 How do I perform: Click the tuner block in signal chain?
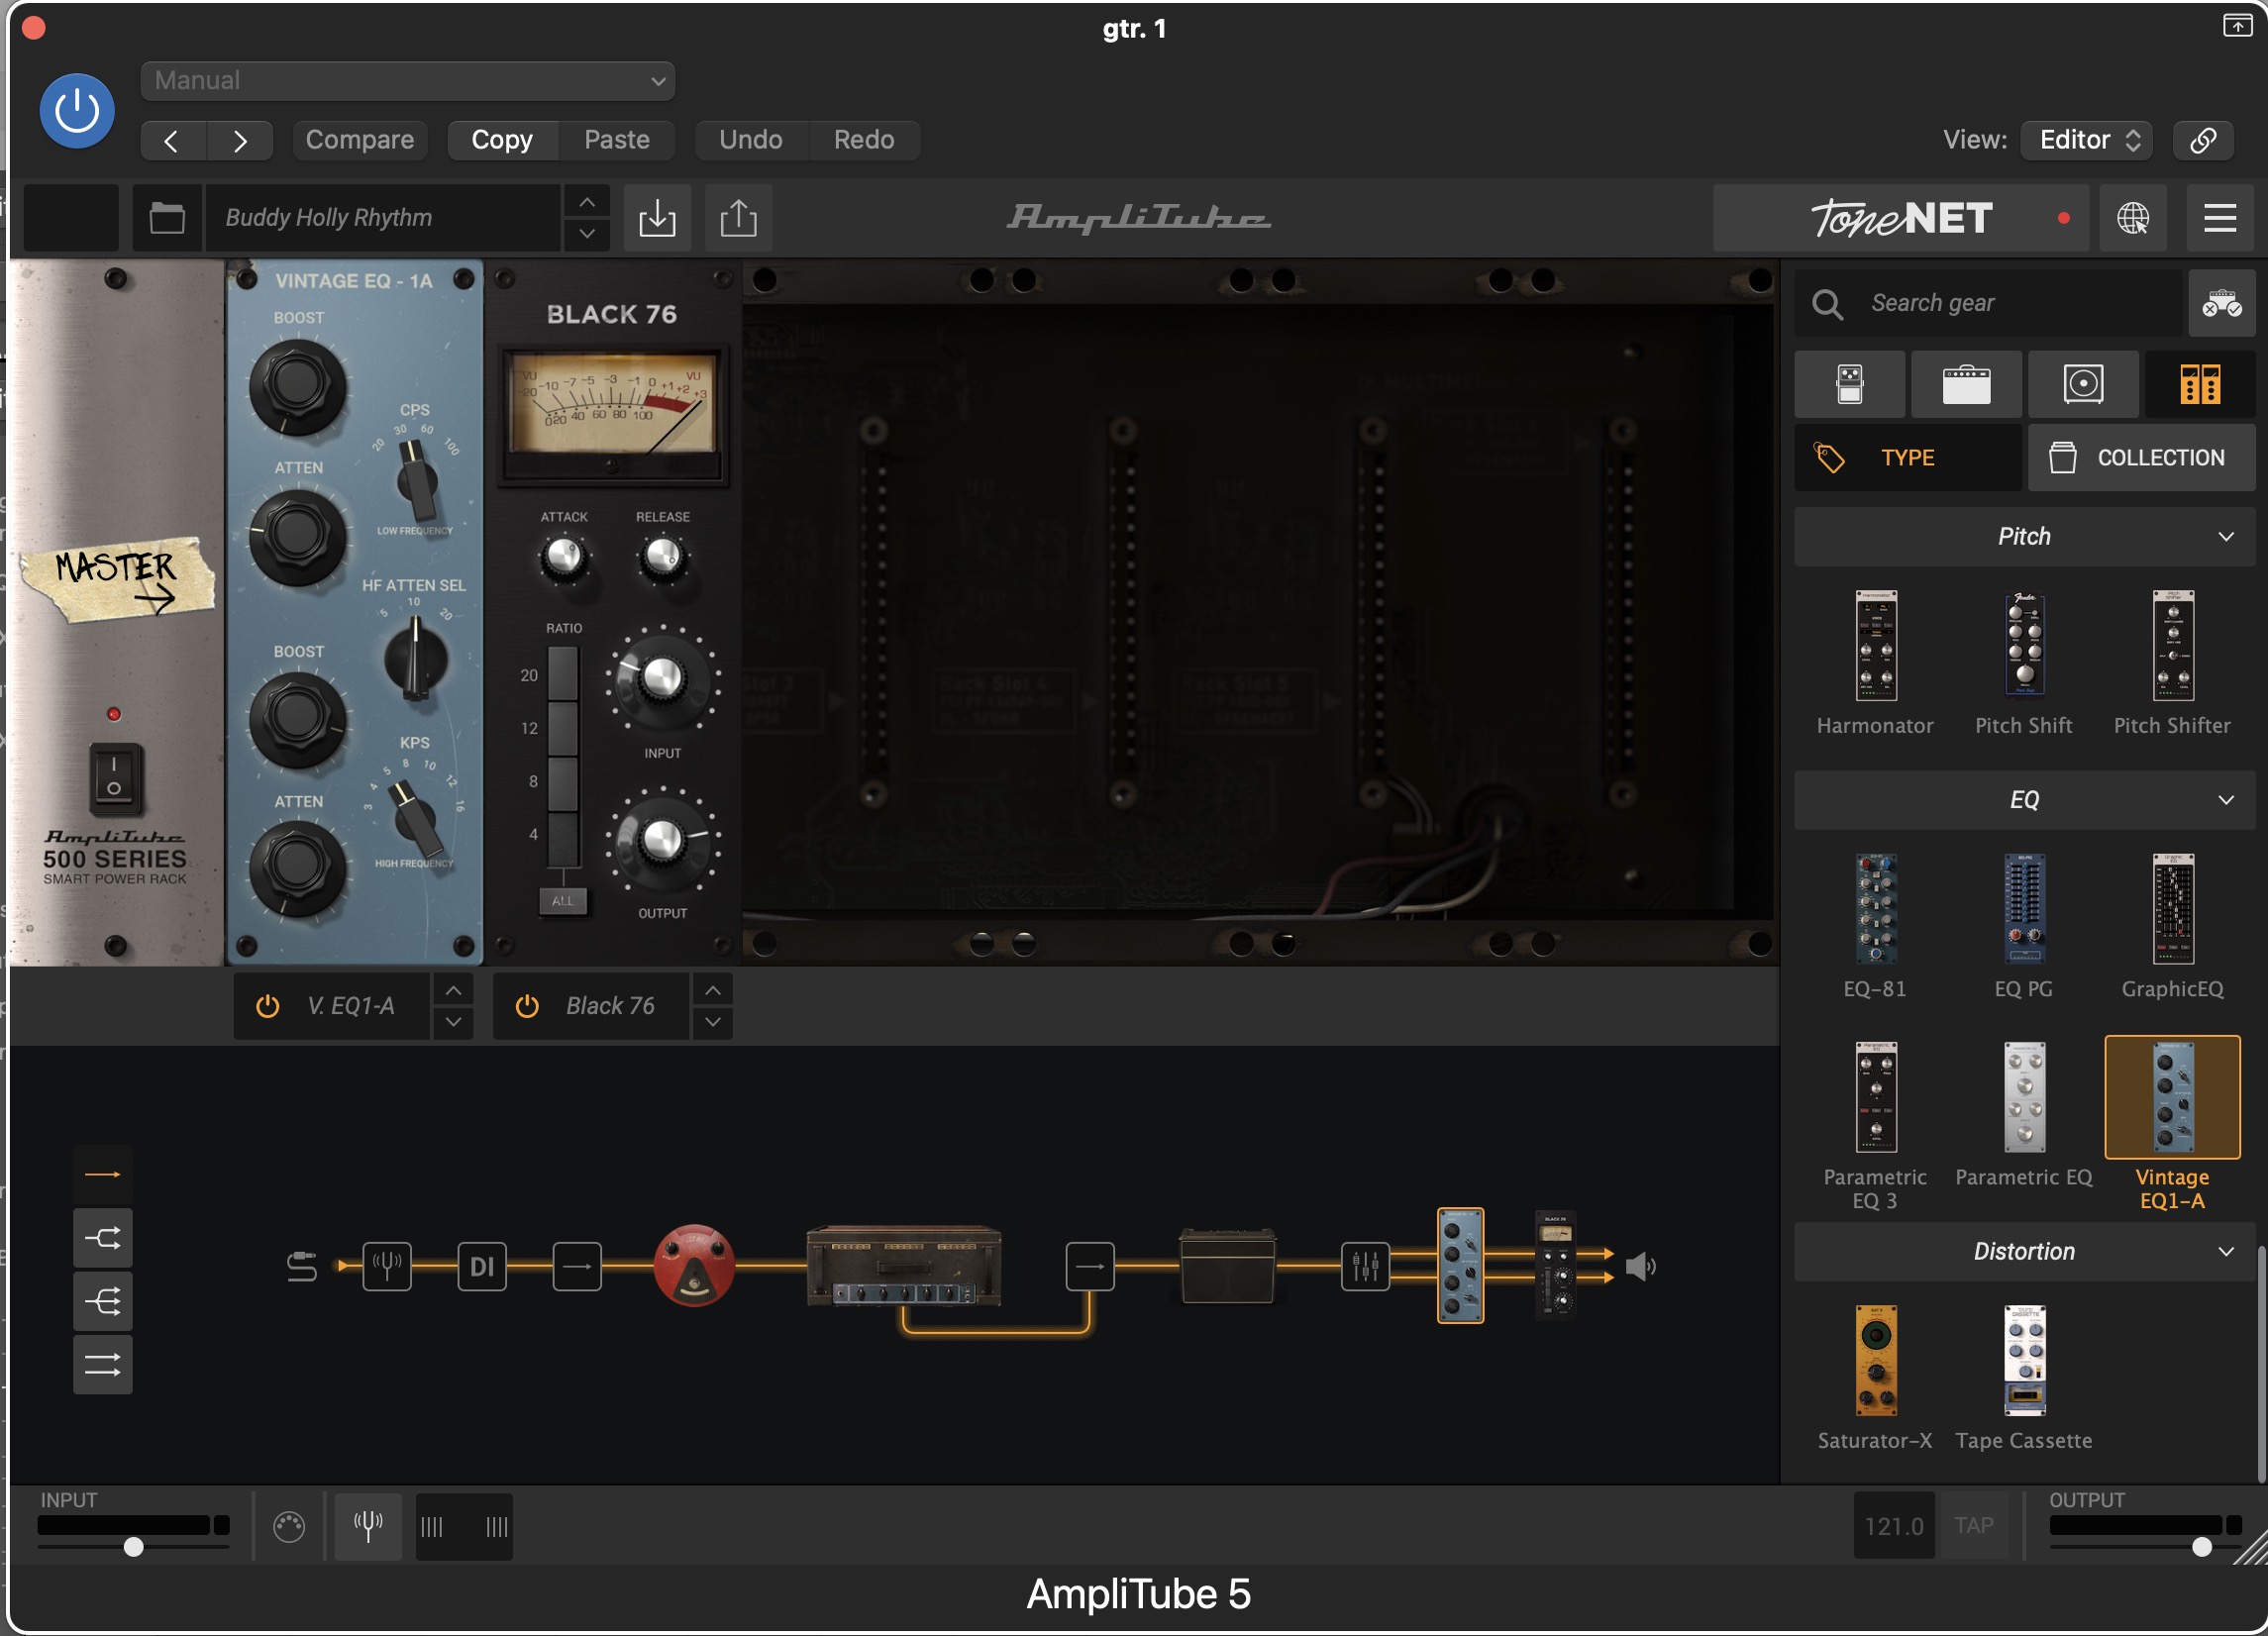click(387, 1266)
